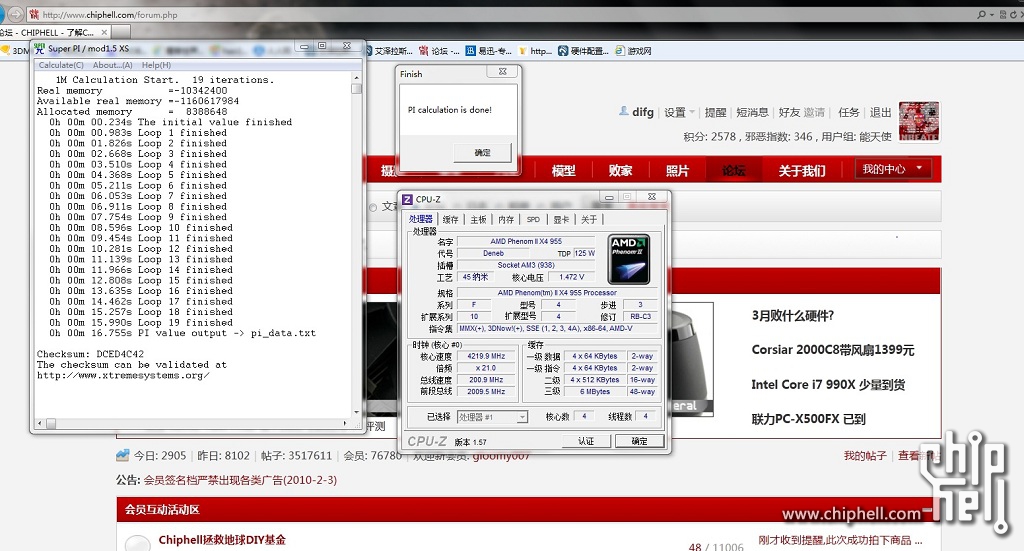
Task: Switch to 主板 tab in CPU-Z
Action: point(479,219)
